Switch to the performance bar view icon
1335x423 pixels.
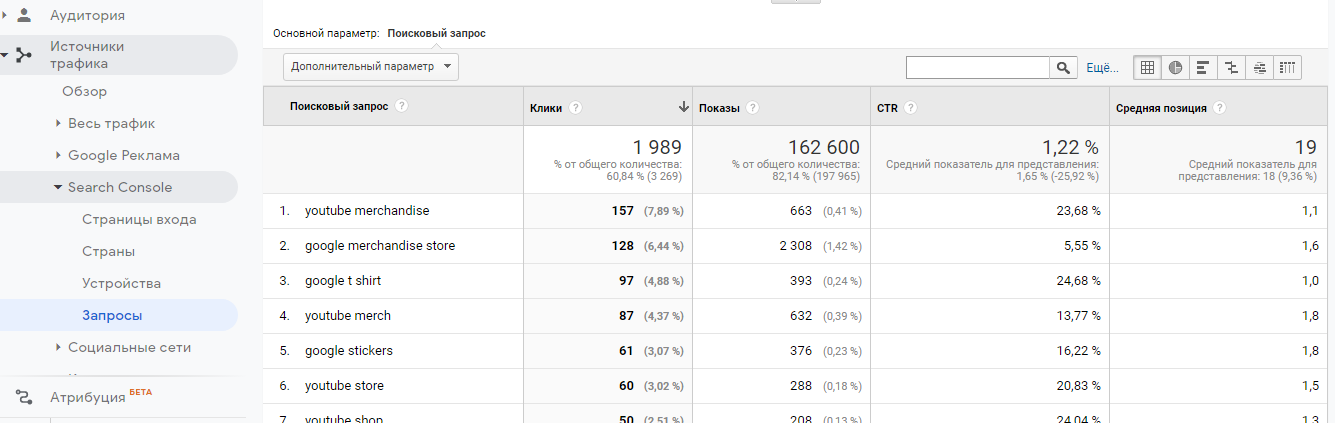point(1203,67)
